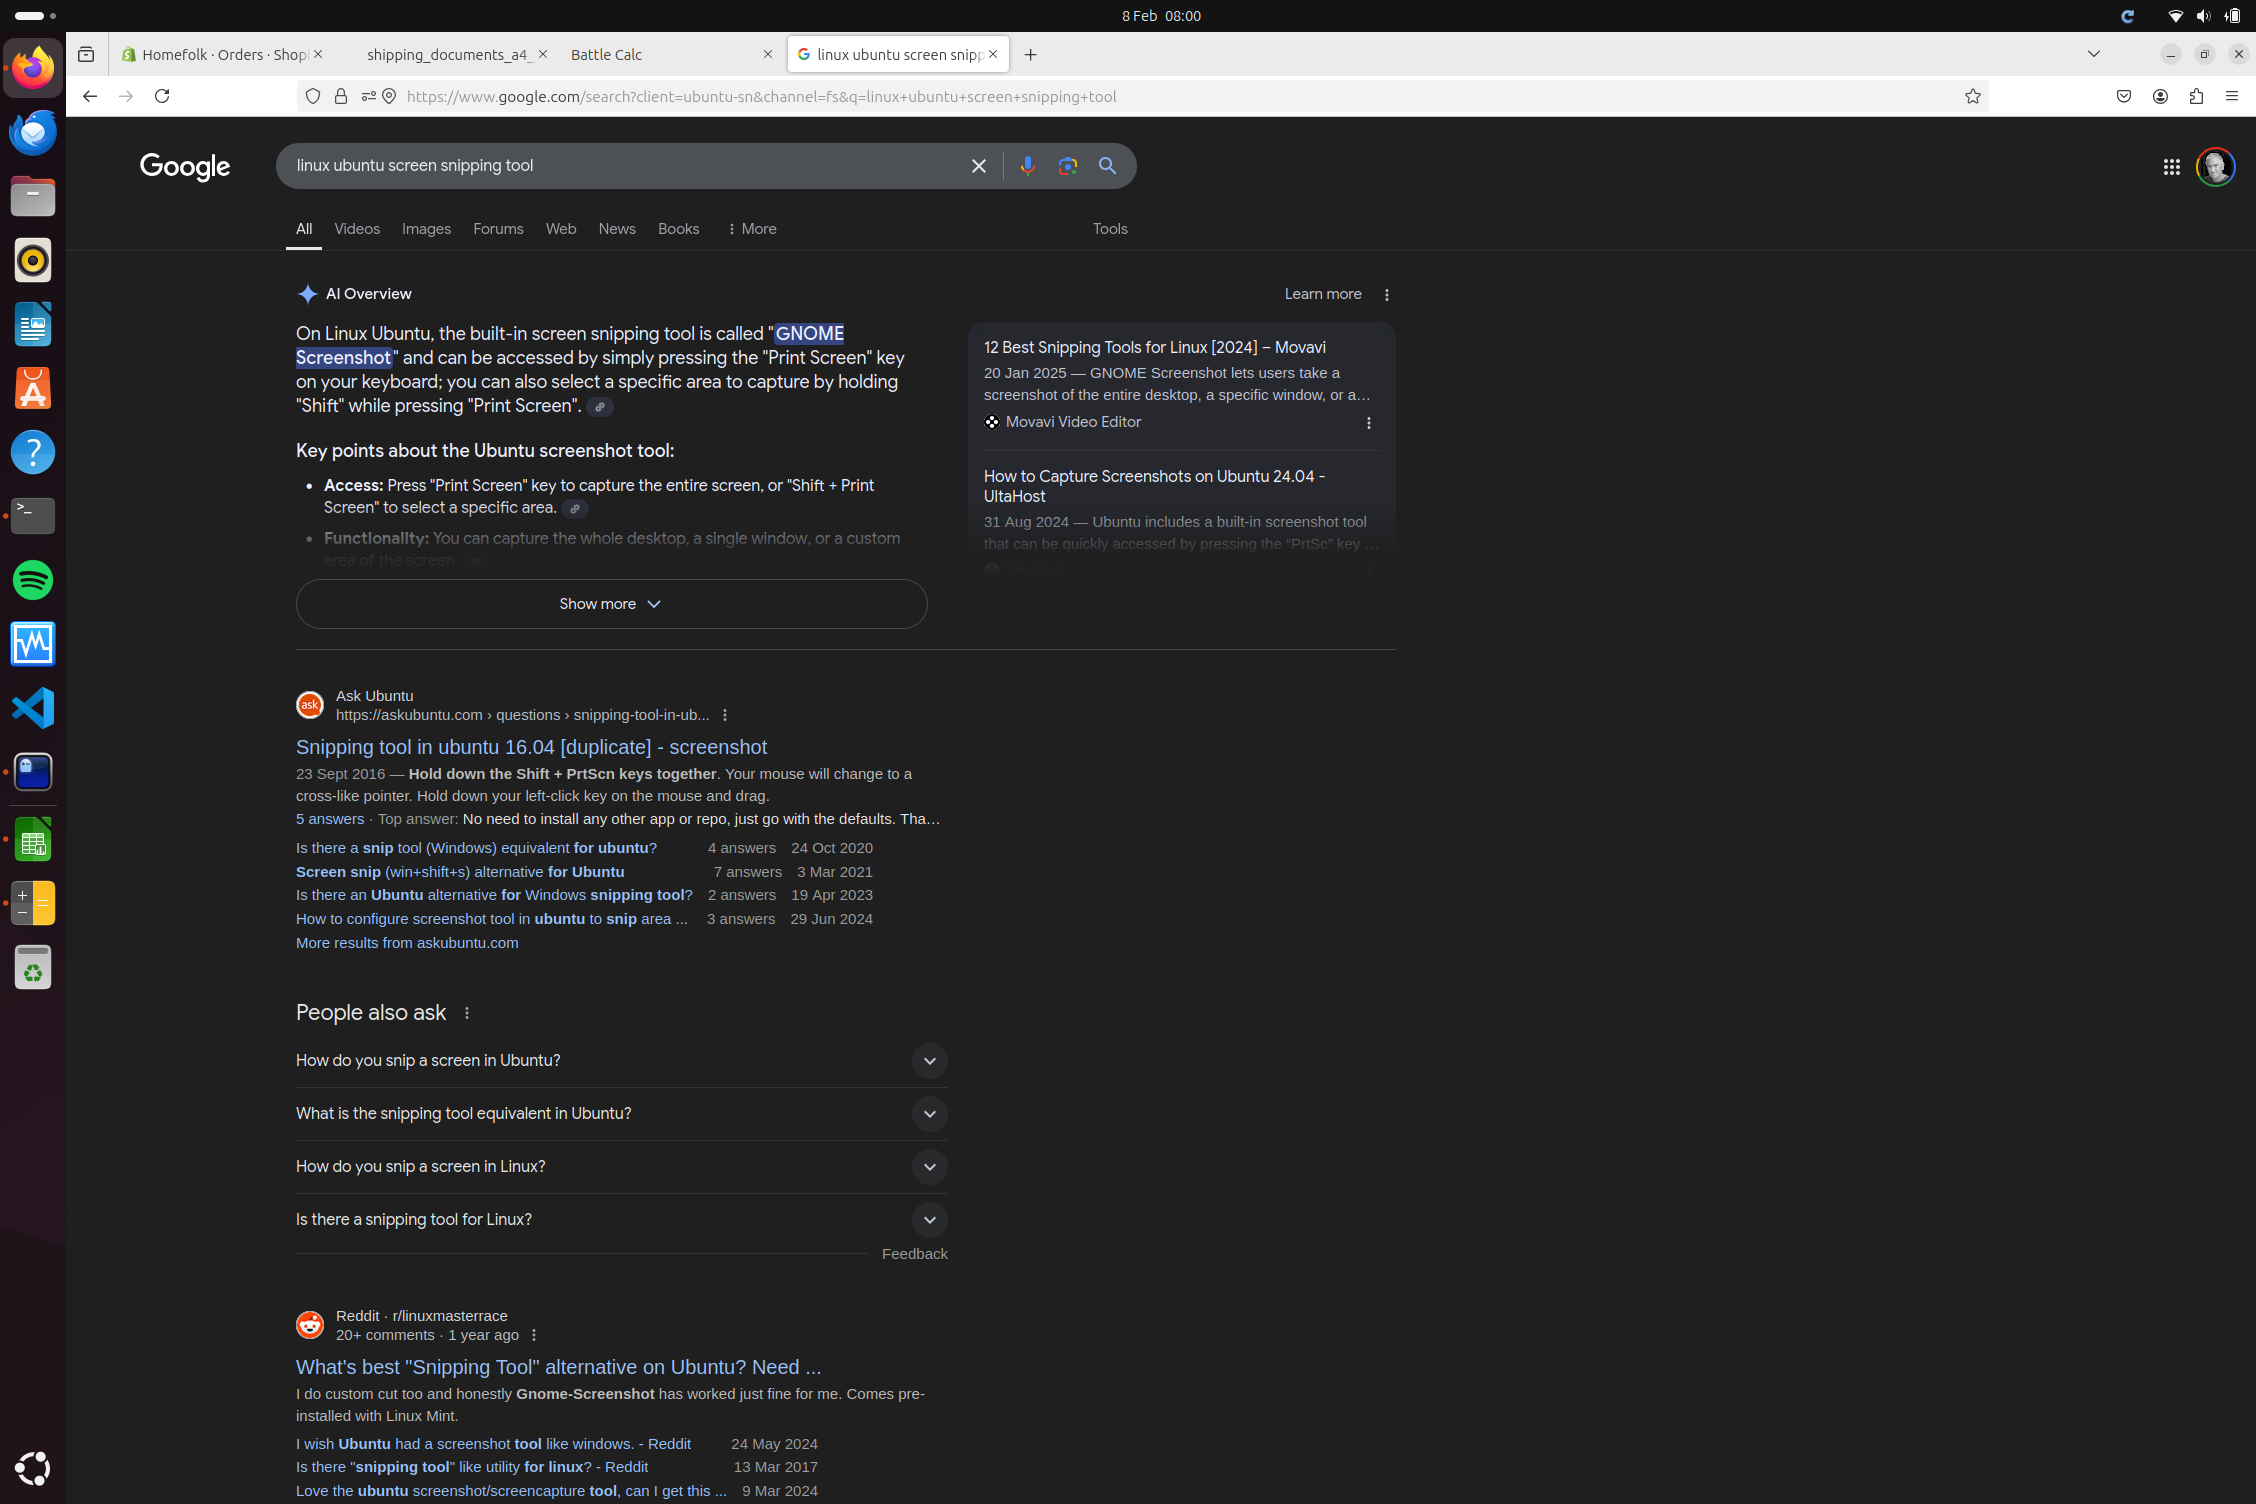Viewport: 2256px width, 1504px height.
Task: Open 'Screen snip (win+shift+s) alternative for Ubuntu'
Action: click(x=460, y=872)
